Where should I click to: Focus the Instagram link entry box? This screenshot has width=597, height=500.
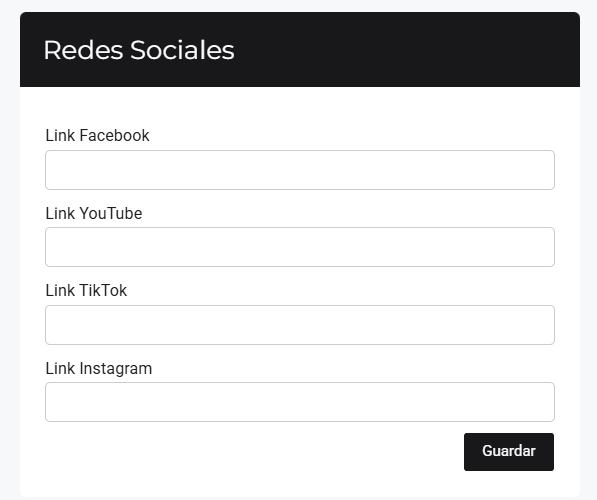tap(300, 402)
